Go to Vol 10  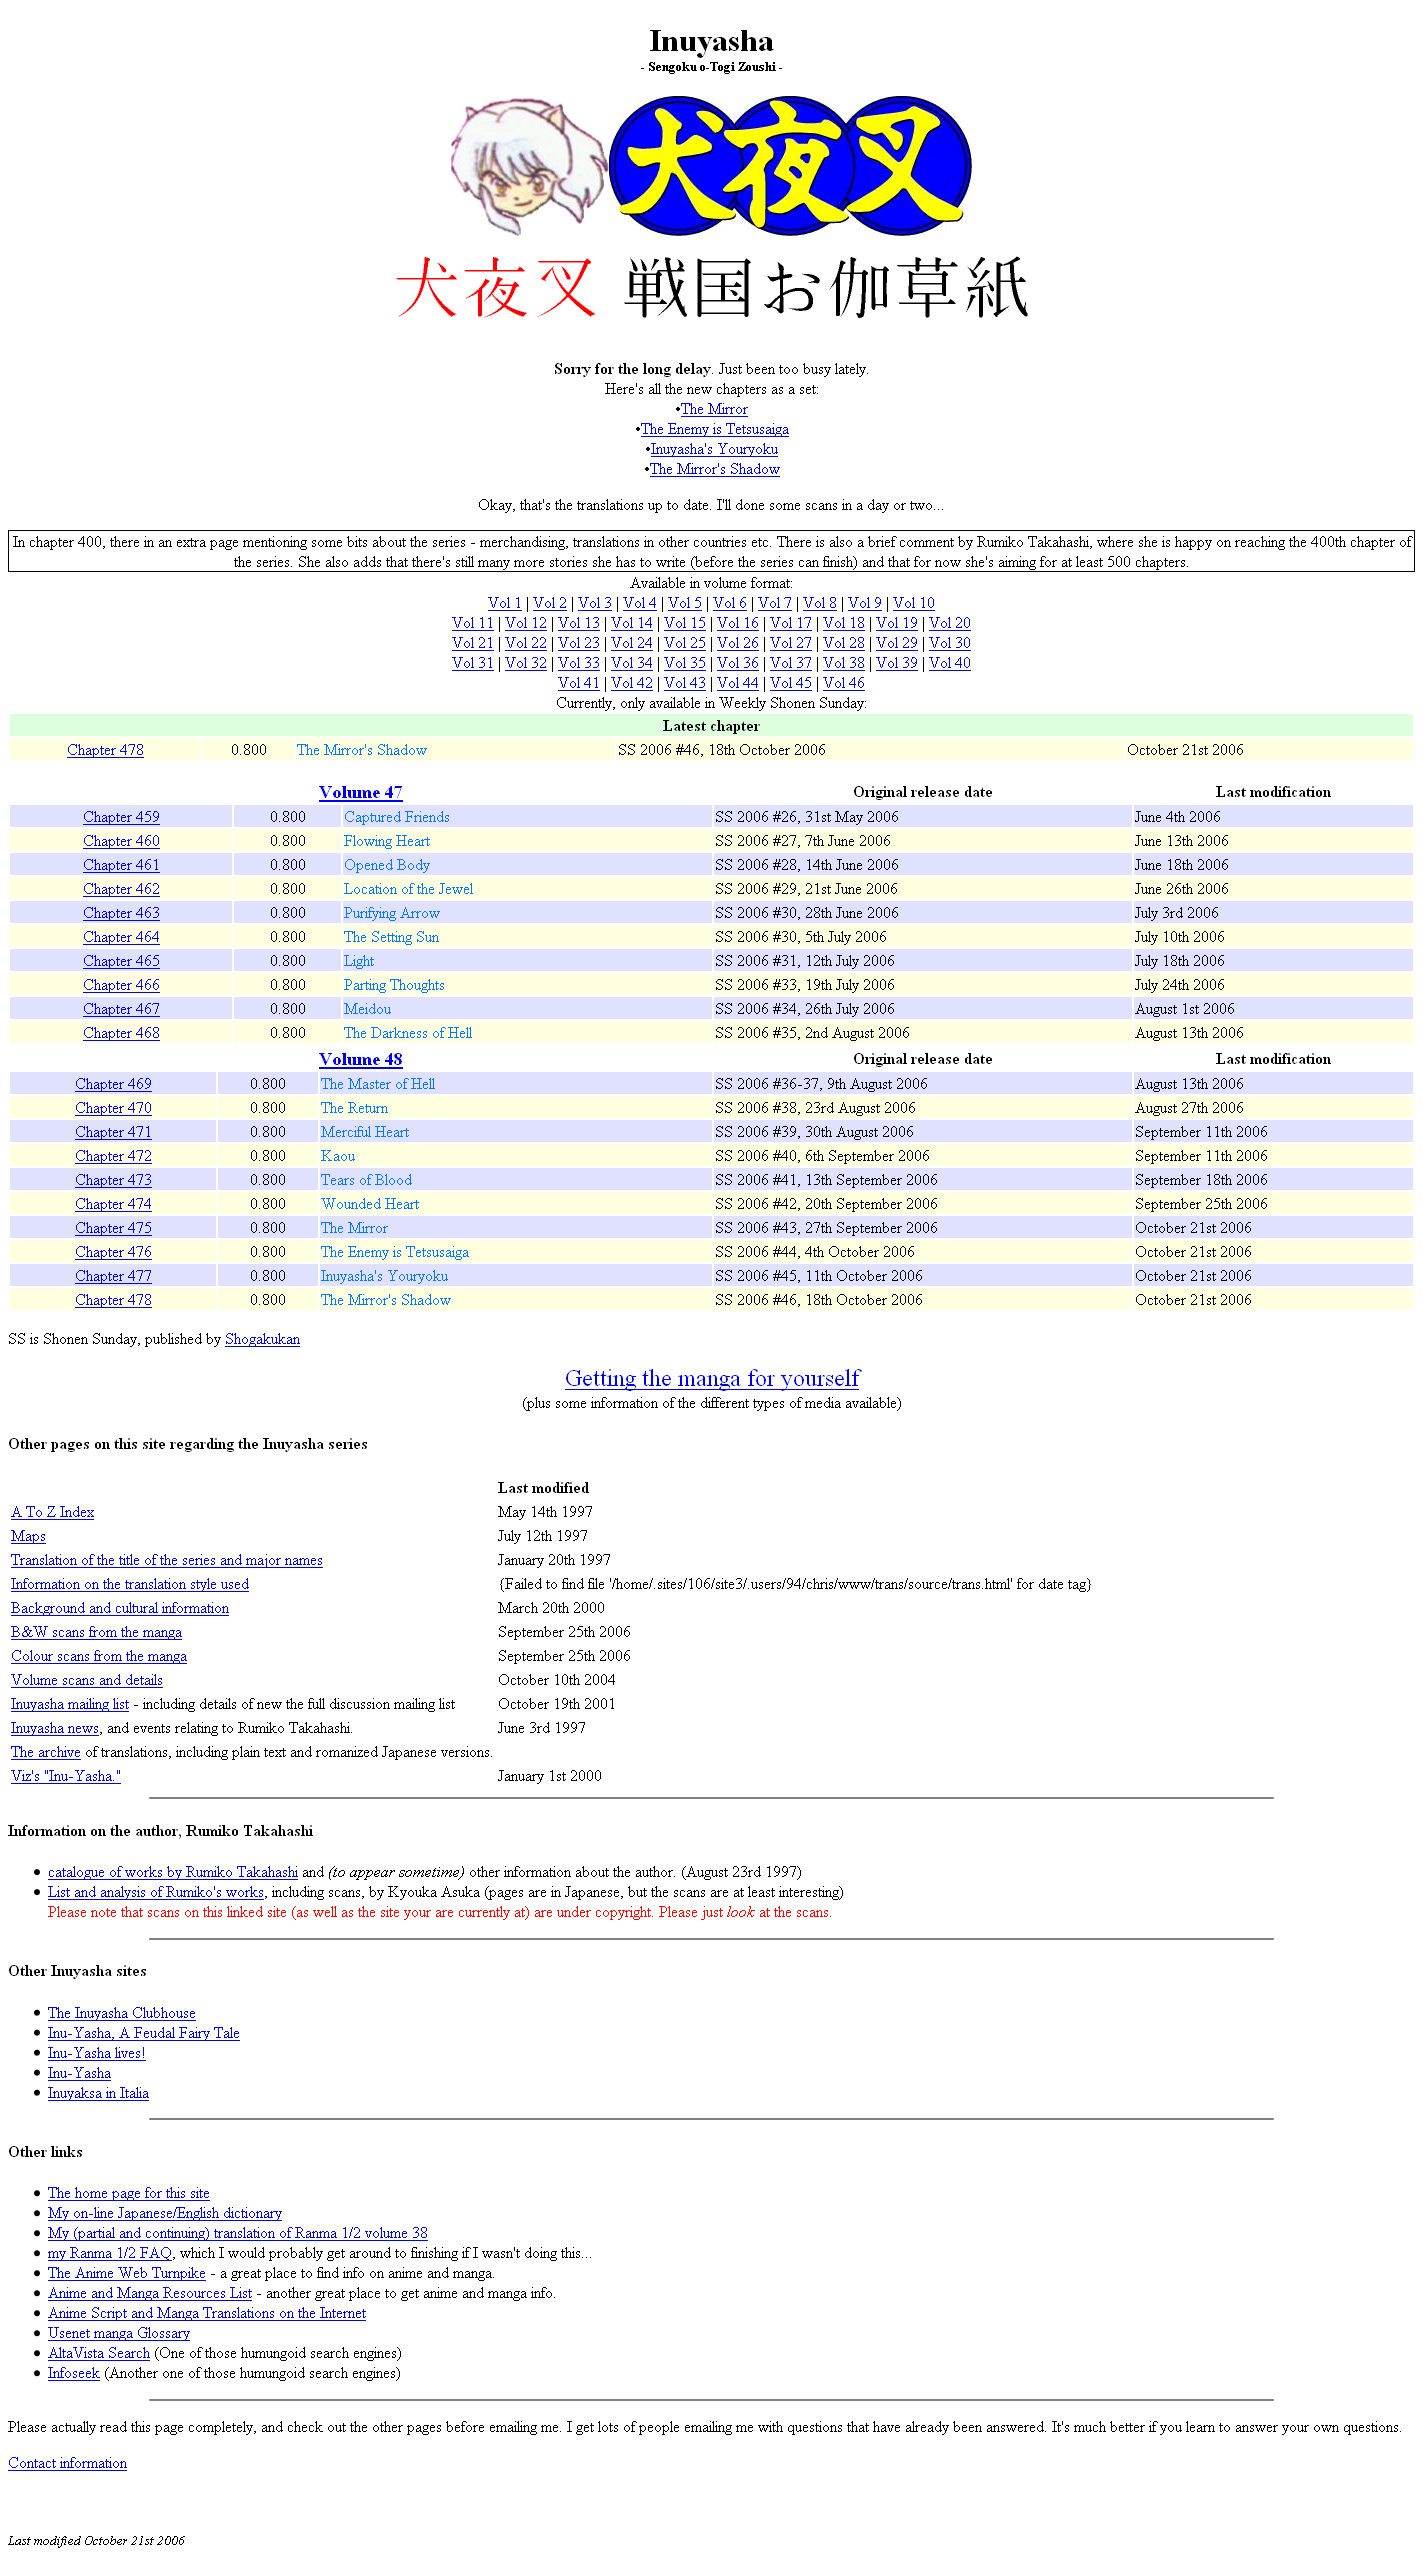(x=914, y=603)
